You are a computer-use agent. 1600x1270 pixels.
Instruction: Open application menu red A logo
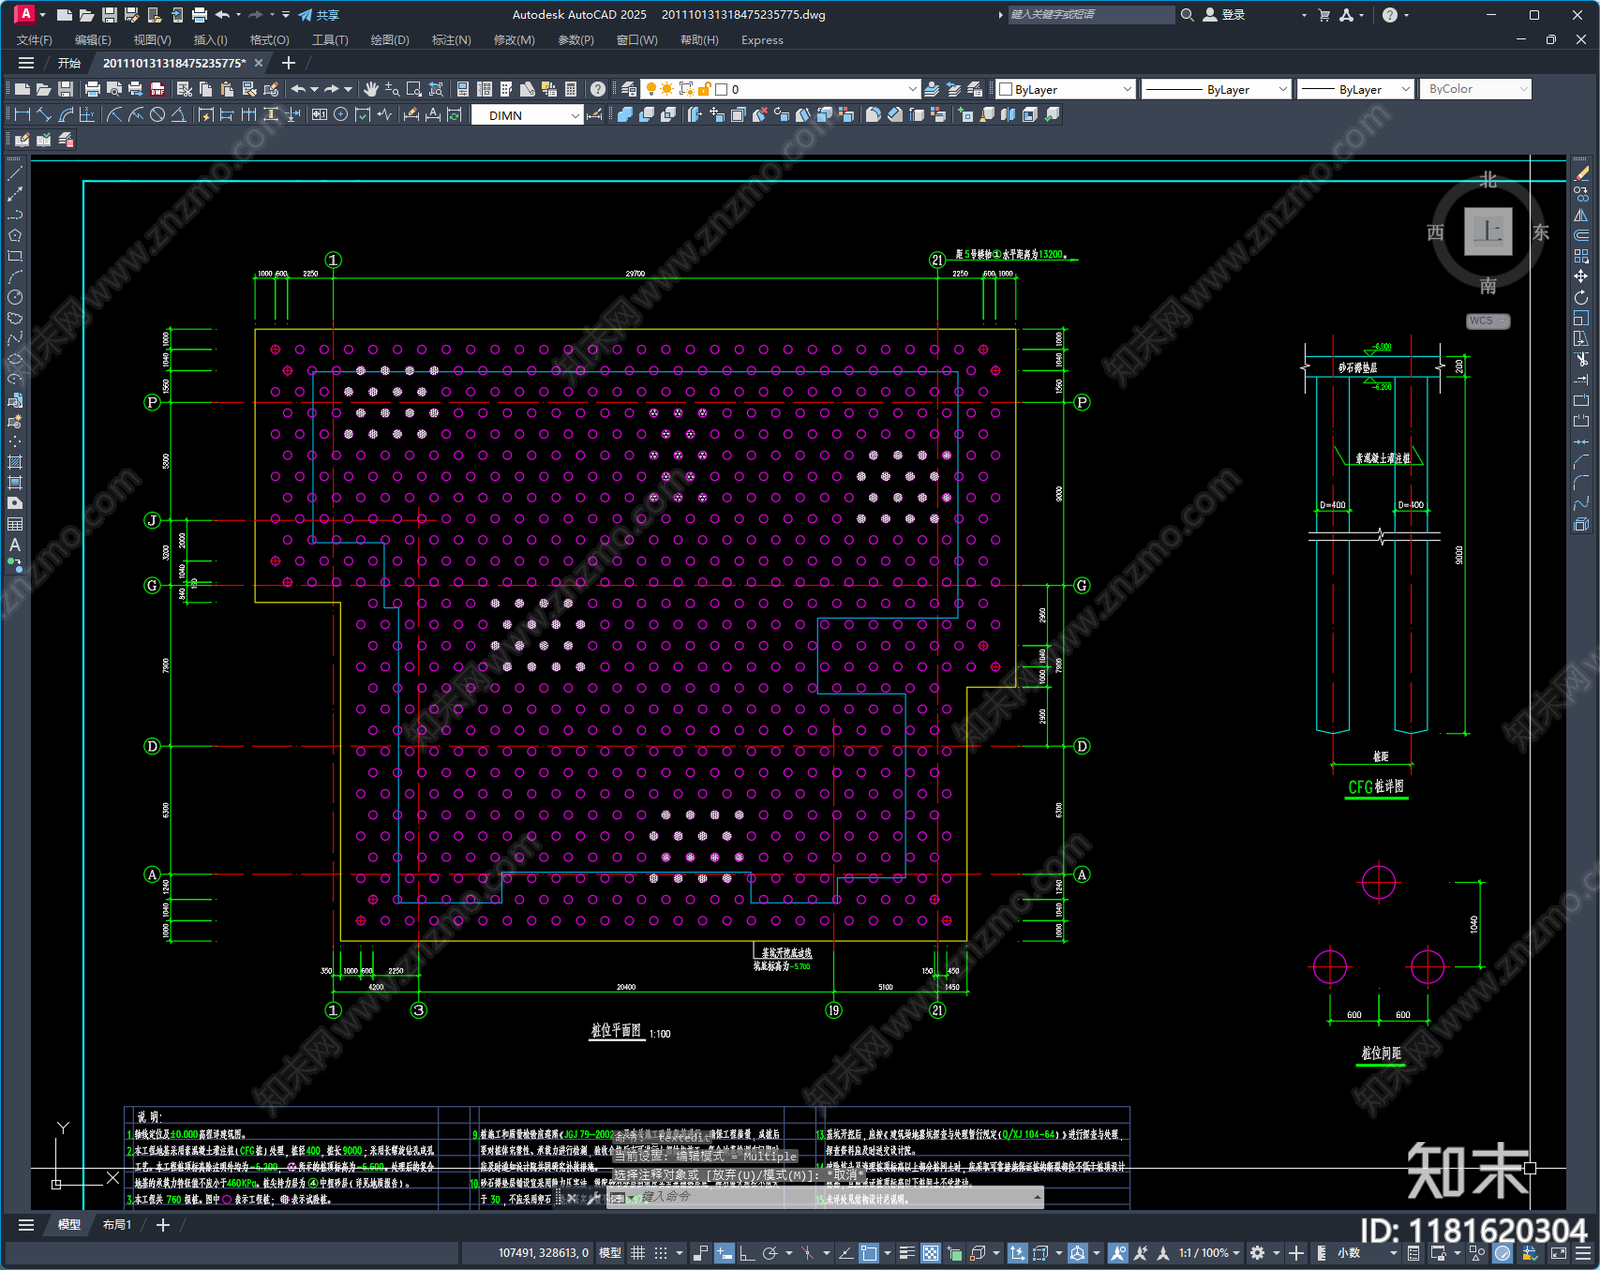click(x=25, y=14)
